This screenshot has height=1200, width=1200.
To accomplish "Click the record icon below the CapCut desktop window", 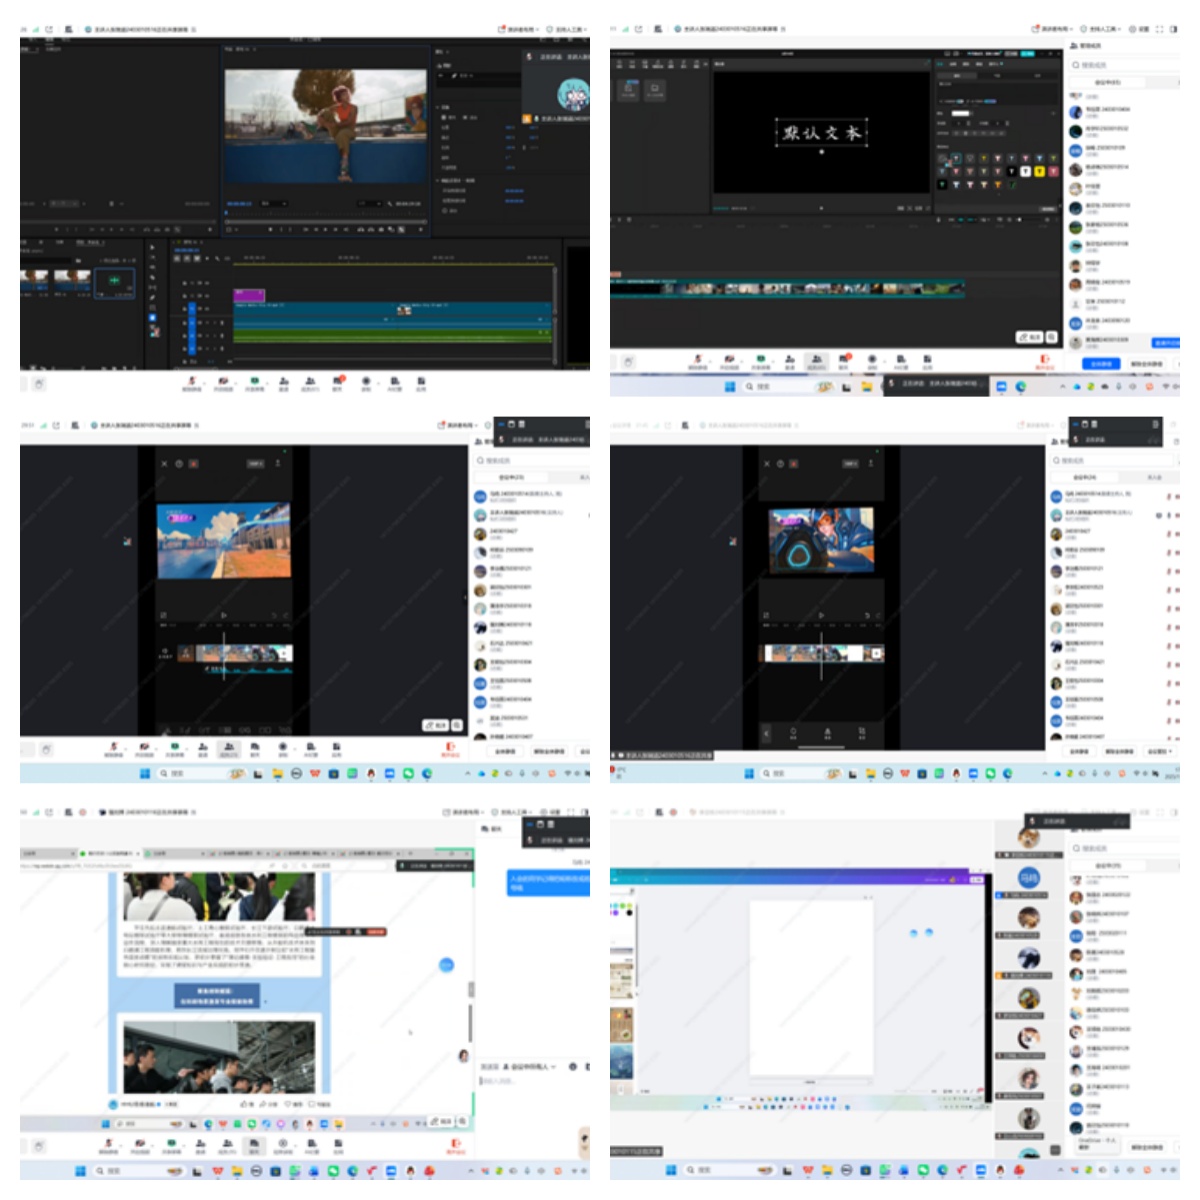I will click(x=872, y=360).
